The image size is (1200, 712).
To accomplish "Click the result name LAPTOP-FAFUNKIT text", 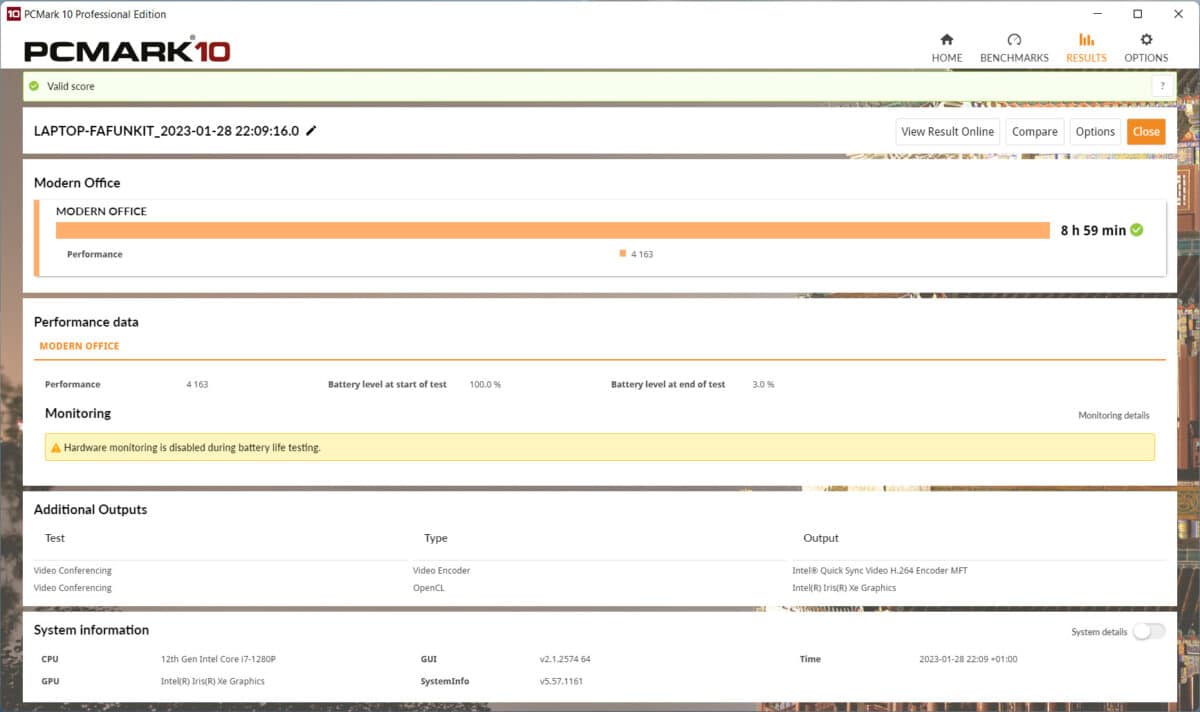I will [166, 131].
